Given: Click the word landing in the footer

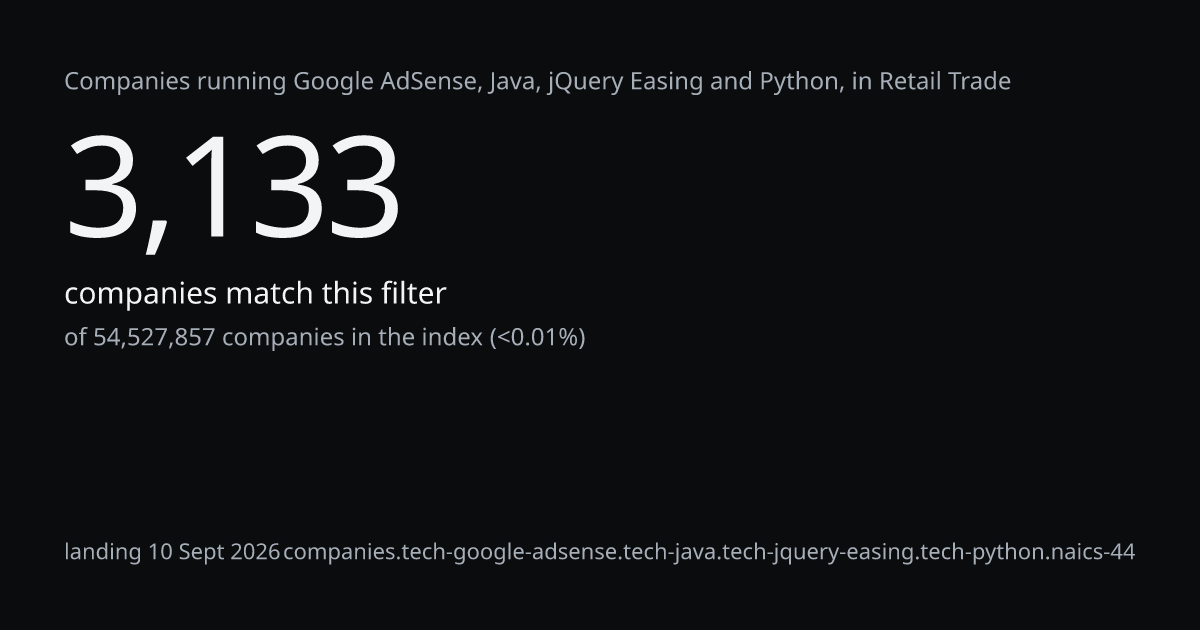Looking at the screenshot, I should click(x=103, y=552).
